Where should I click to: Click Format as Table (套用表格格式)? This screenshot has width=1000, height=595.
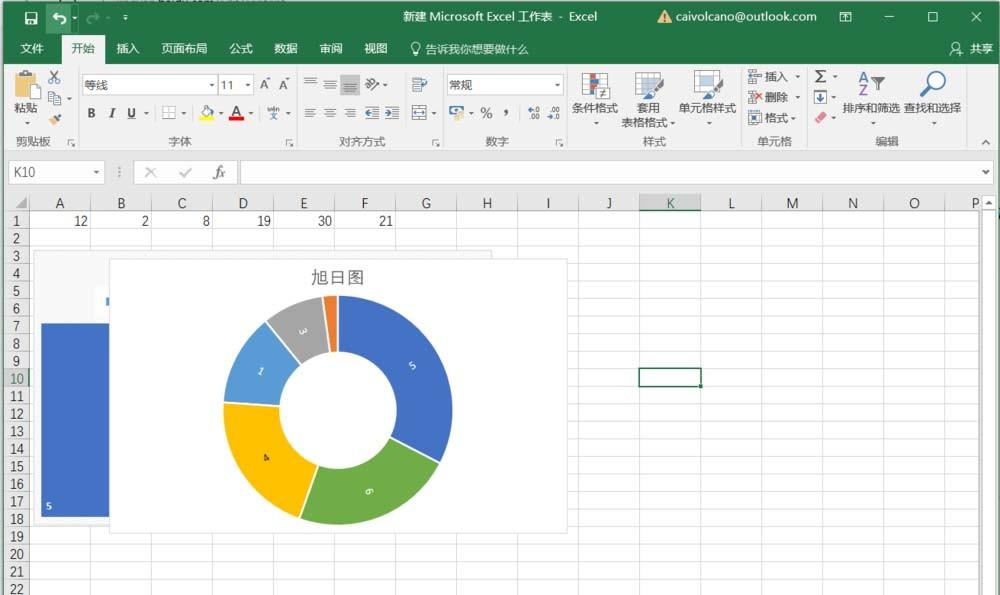[x=649, y=97]
